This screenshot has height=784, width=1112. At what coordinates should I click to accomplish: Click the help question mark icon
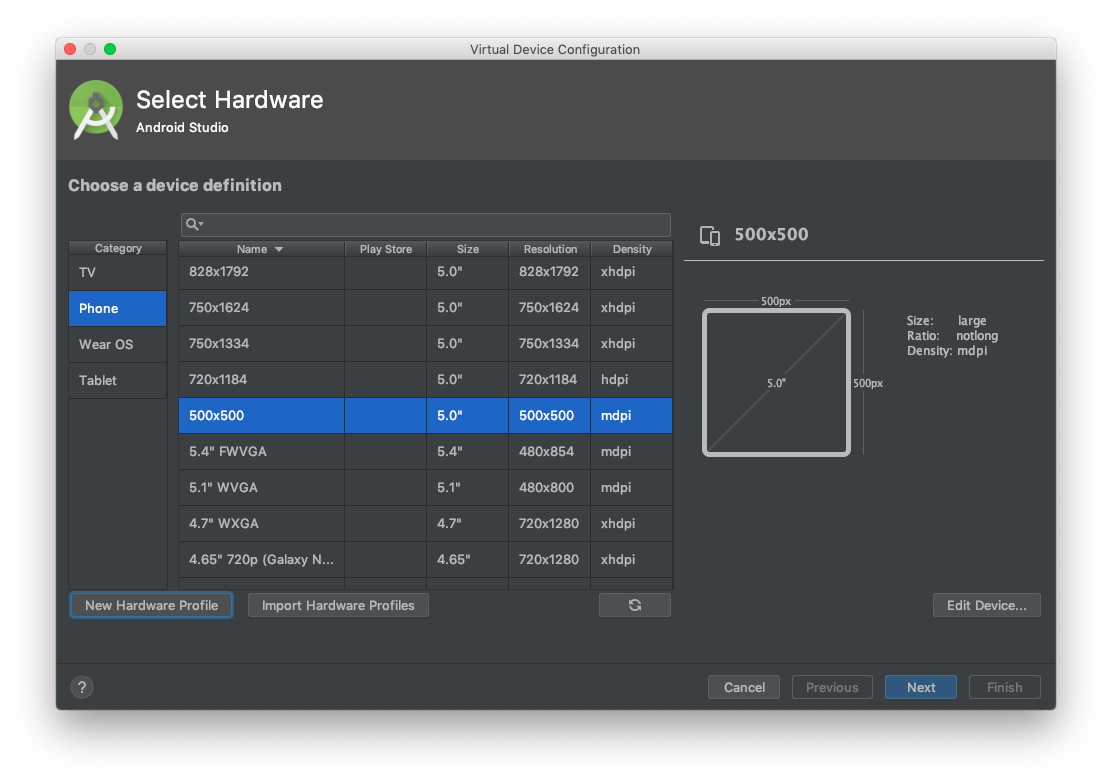(82, 687)
